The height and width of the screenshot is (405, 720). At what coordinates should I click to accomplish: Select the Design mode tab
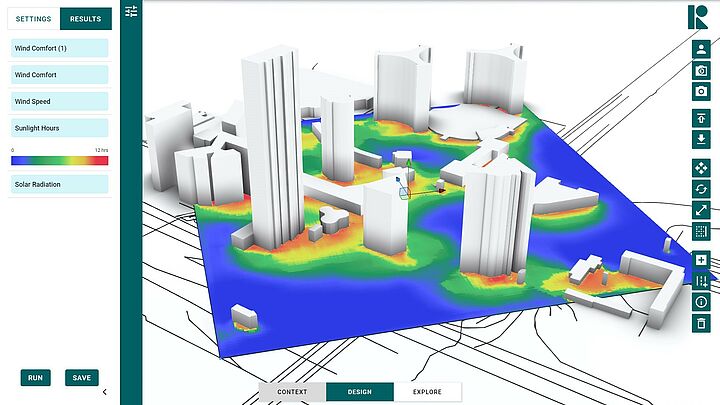[x=360, y=392]
